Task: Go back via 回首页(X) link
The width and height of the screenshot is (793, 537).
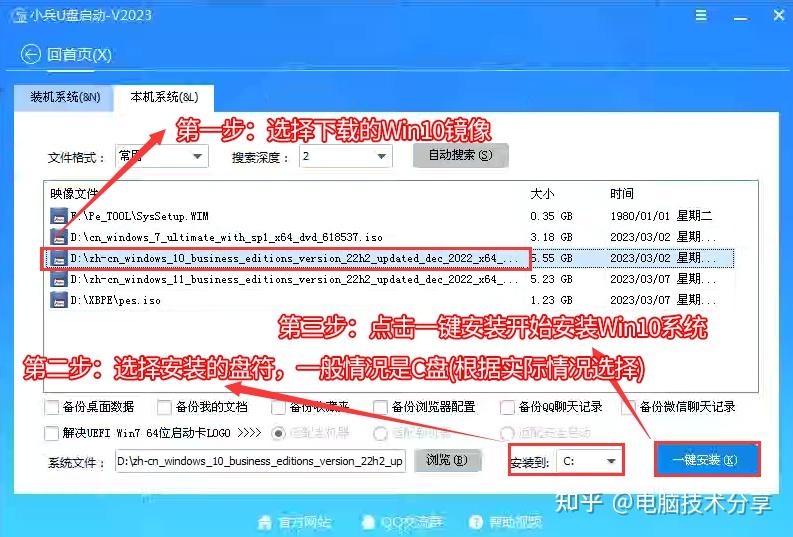Action: [x=79, y=54]
